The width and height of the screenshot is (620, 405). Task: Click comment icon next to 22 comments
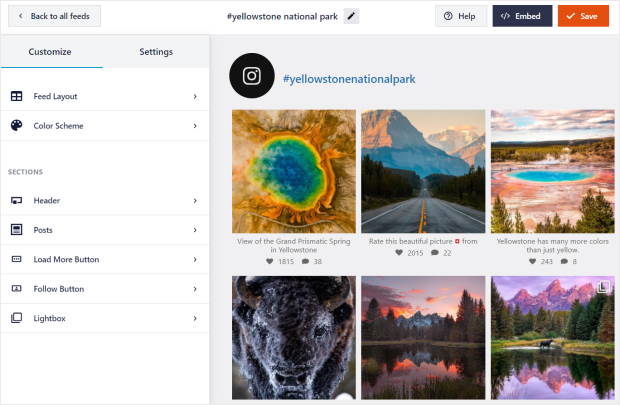pyautogui.click(x=435, y=253)
